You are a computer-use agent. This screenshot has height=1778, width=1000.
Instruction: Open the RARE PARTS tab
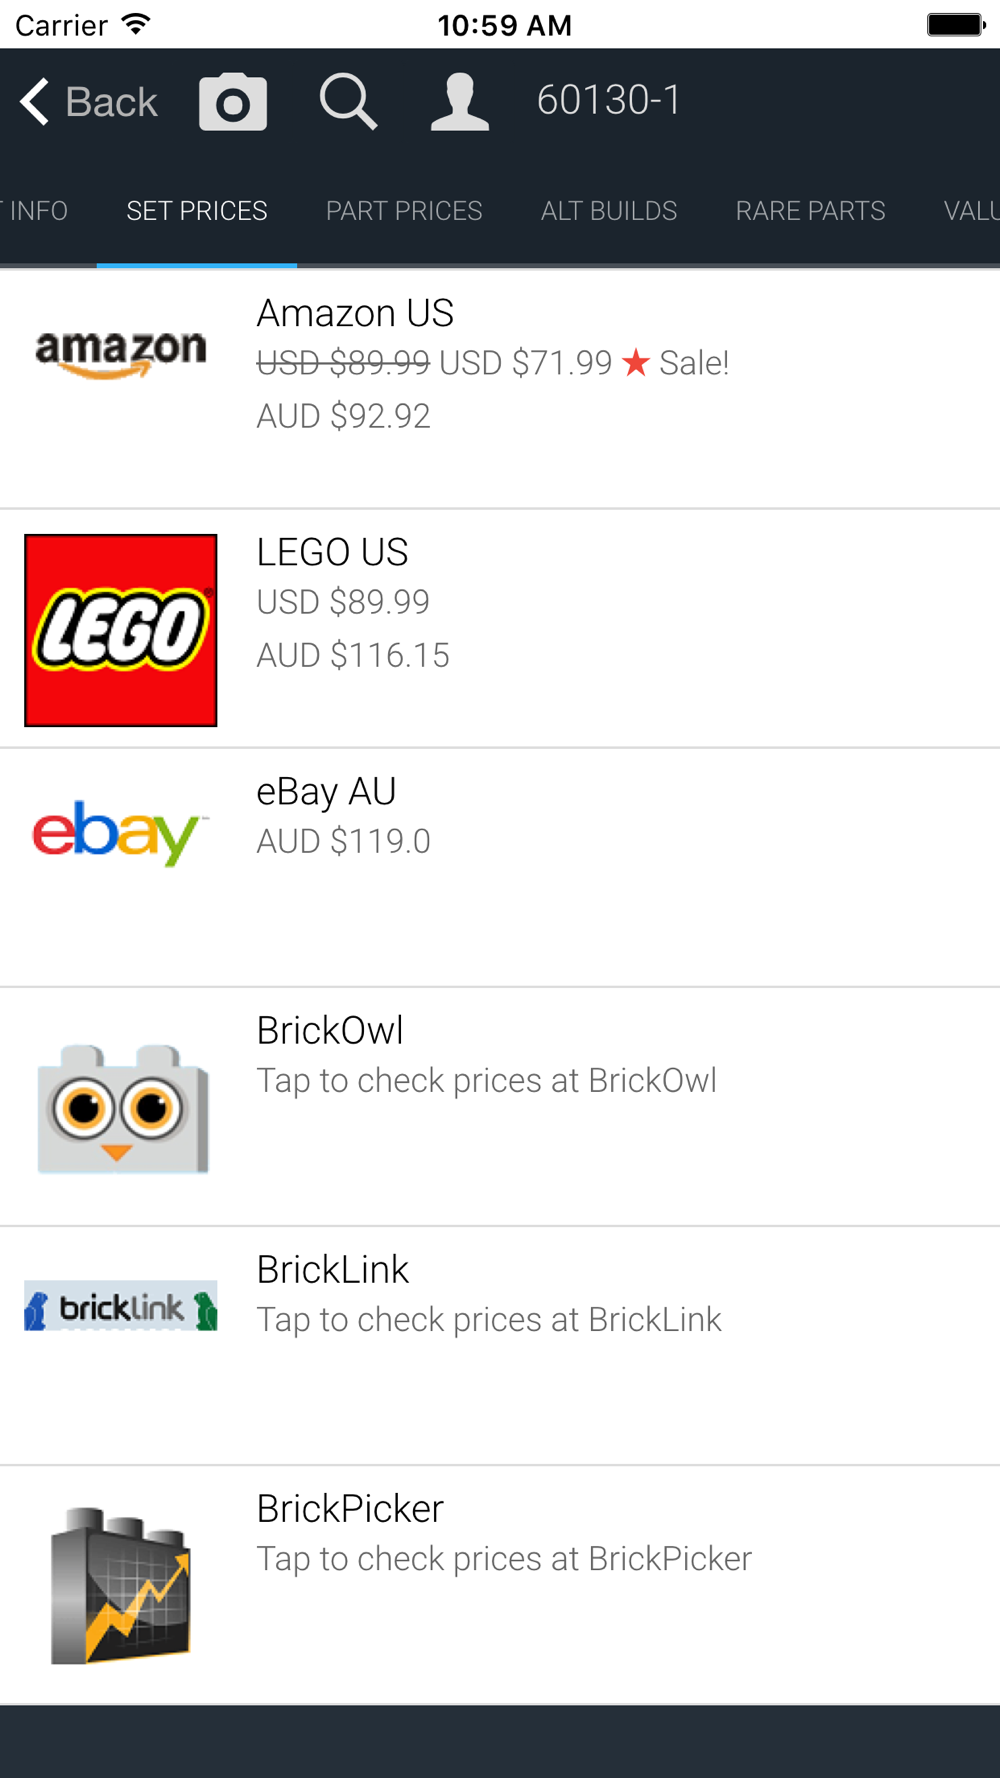pyautogui.click(x=811, y=211)
